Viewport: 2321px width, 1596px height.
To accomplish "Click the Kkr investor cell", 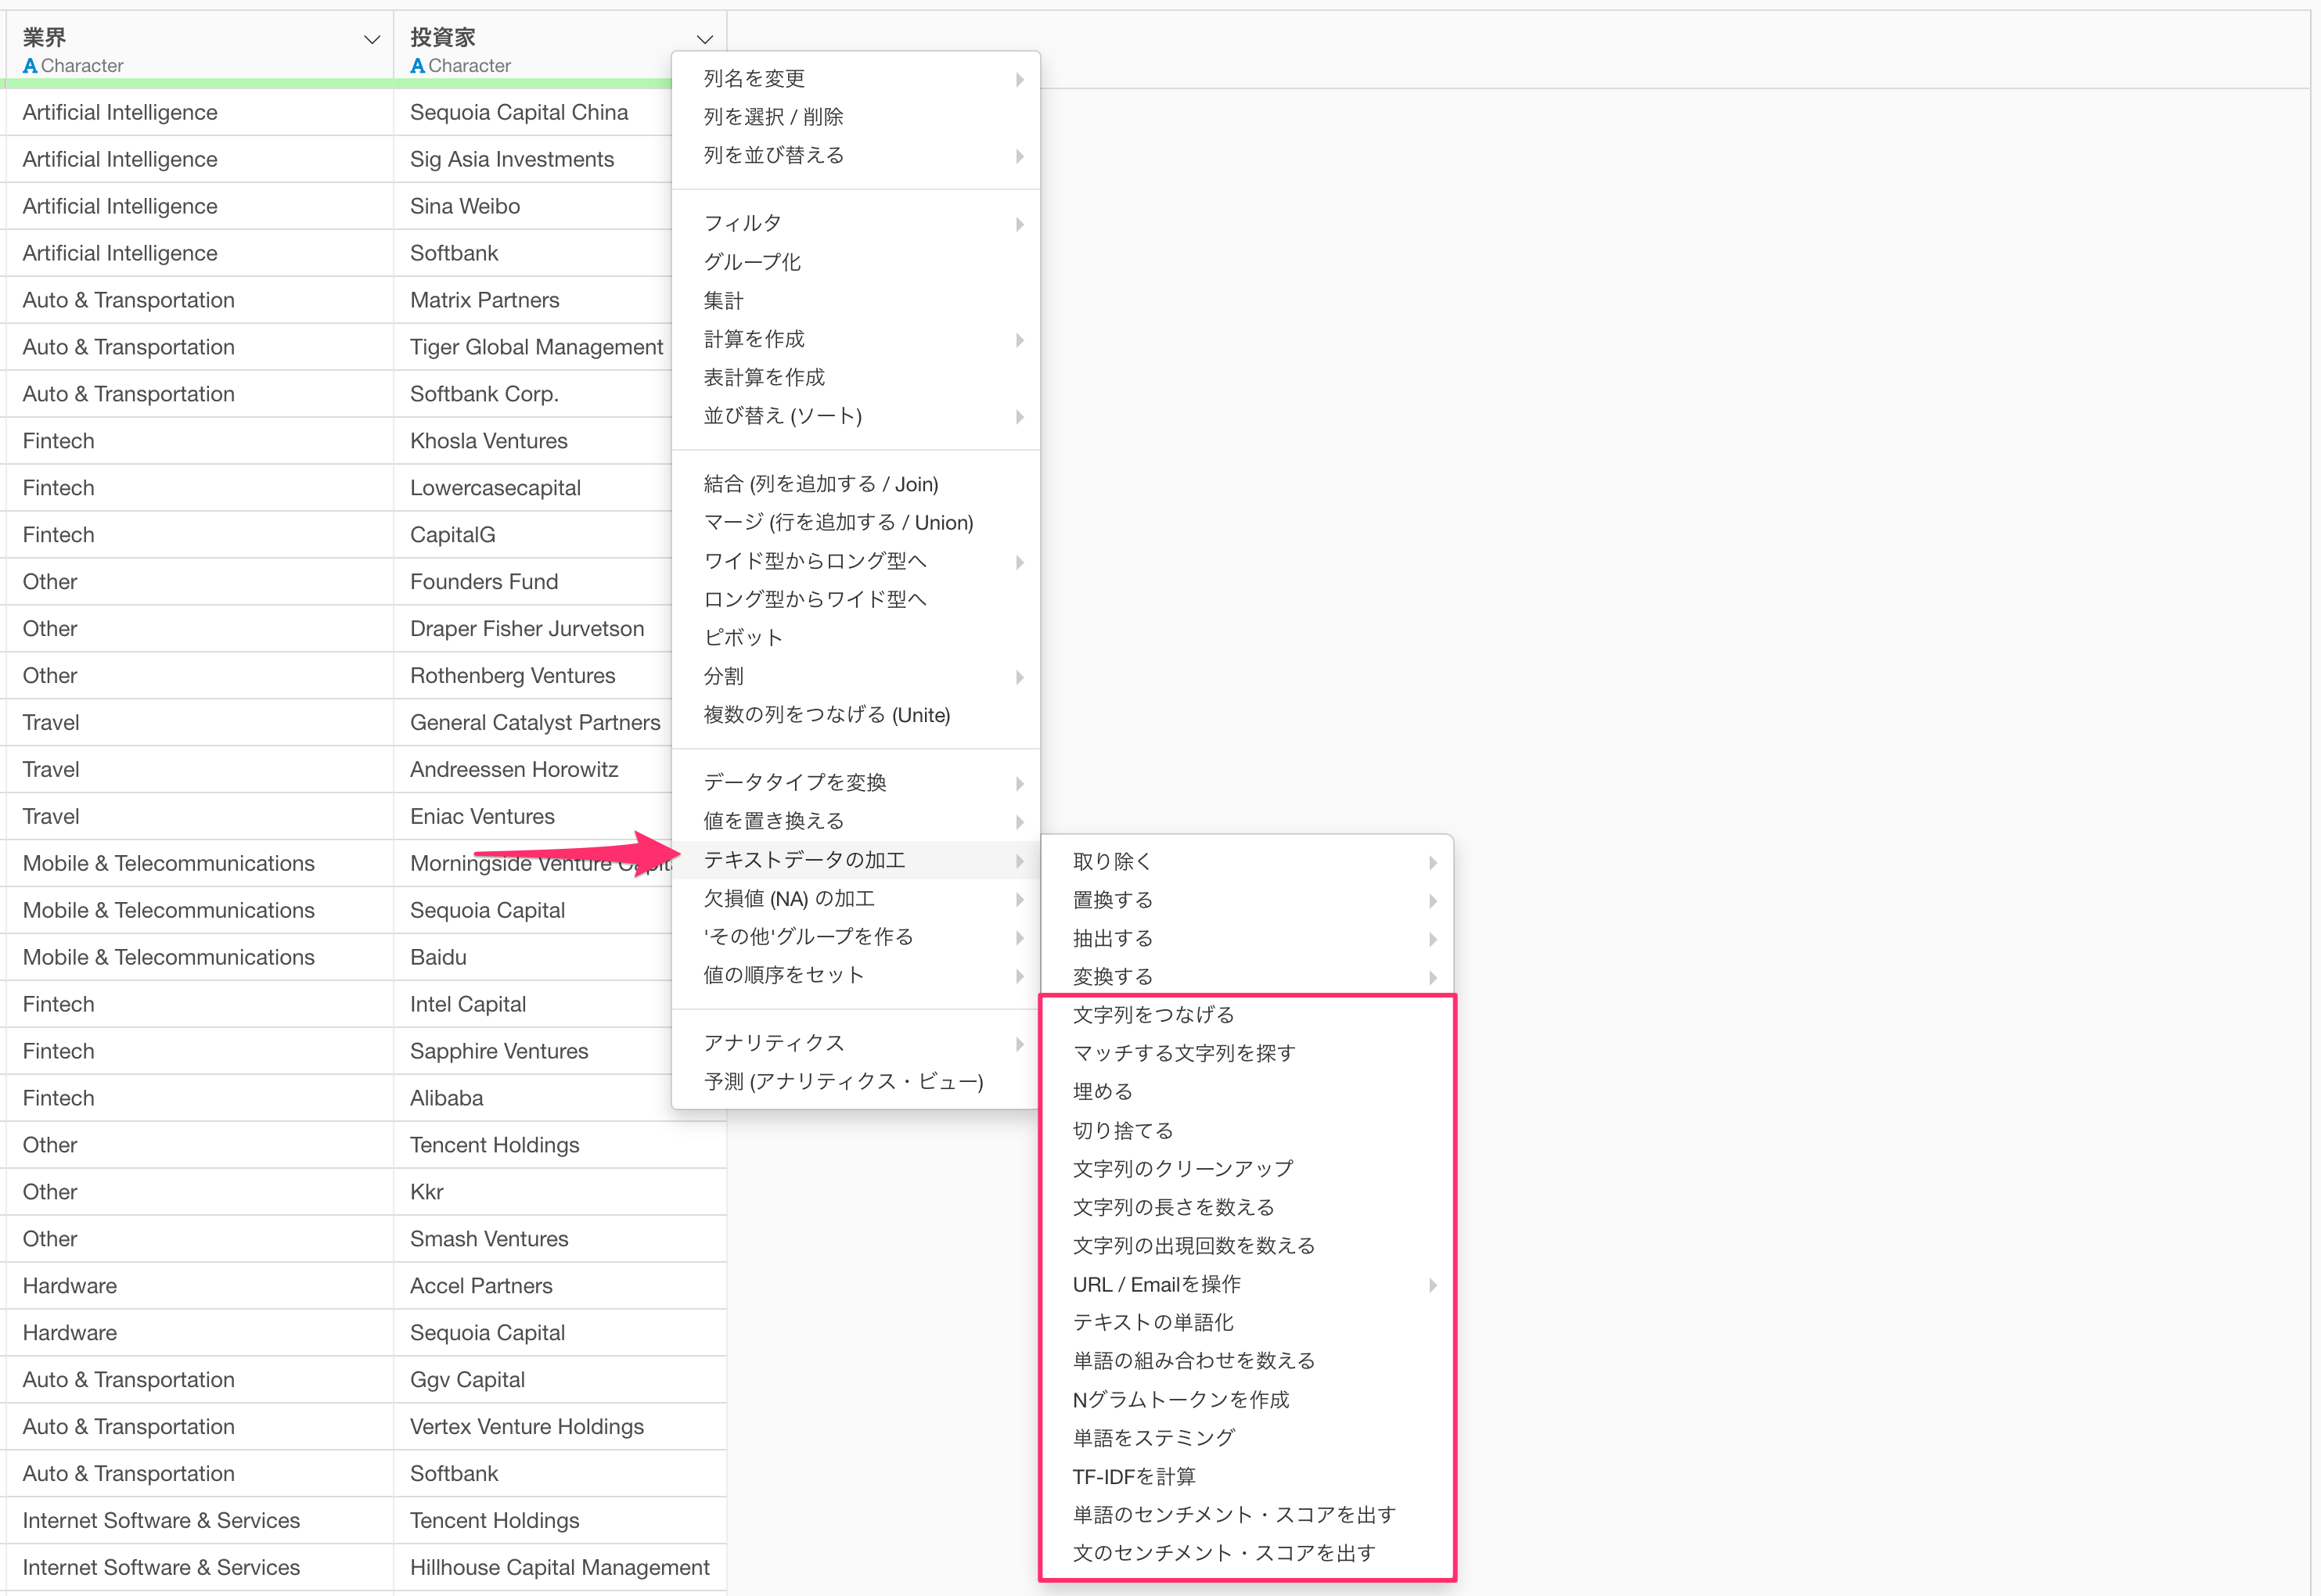I will [x=560, y=1192].
